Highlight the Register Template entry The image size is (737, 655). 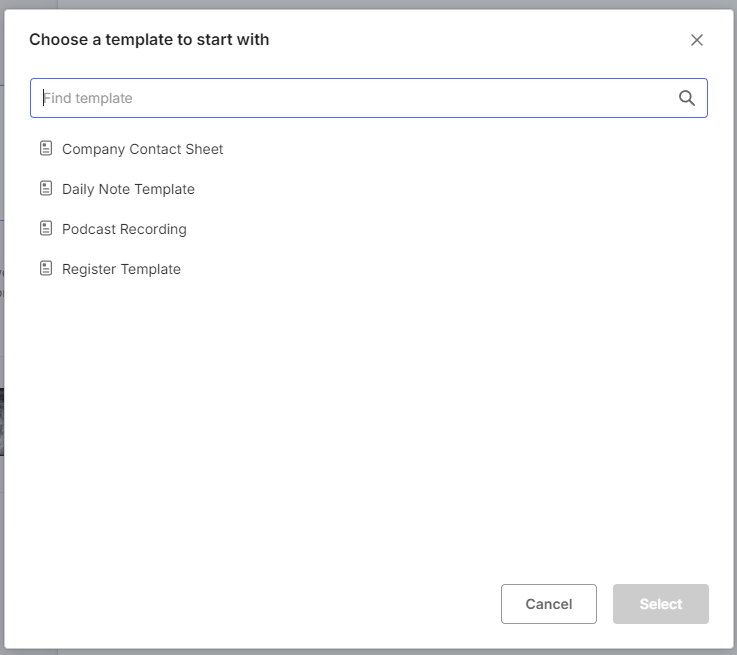[121, 269]
